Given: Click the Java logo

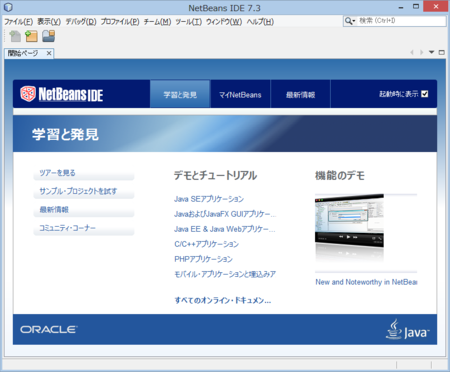Looking at the screenshot, I should coord(407,329).
